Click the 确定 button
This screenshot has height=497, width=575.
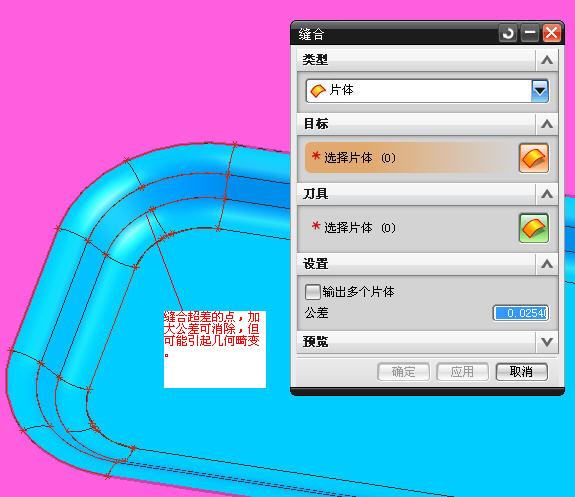pos(403,372)
